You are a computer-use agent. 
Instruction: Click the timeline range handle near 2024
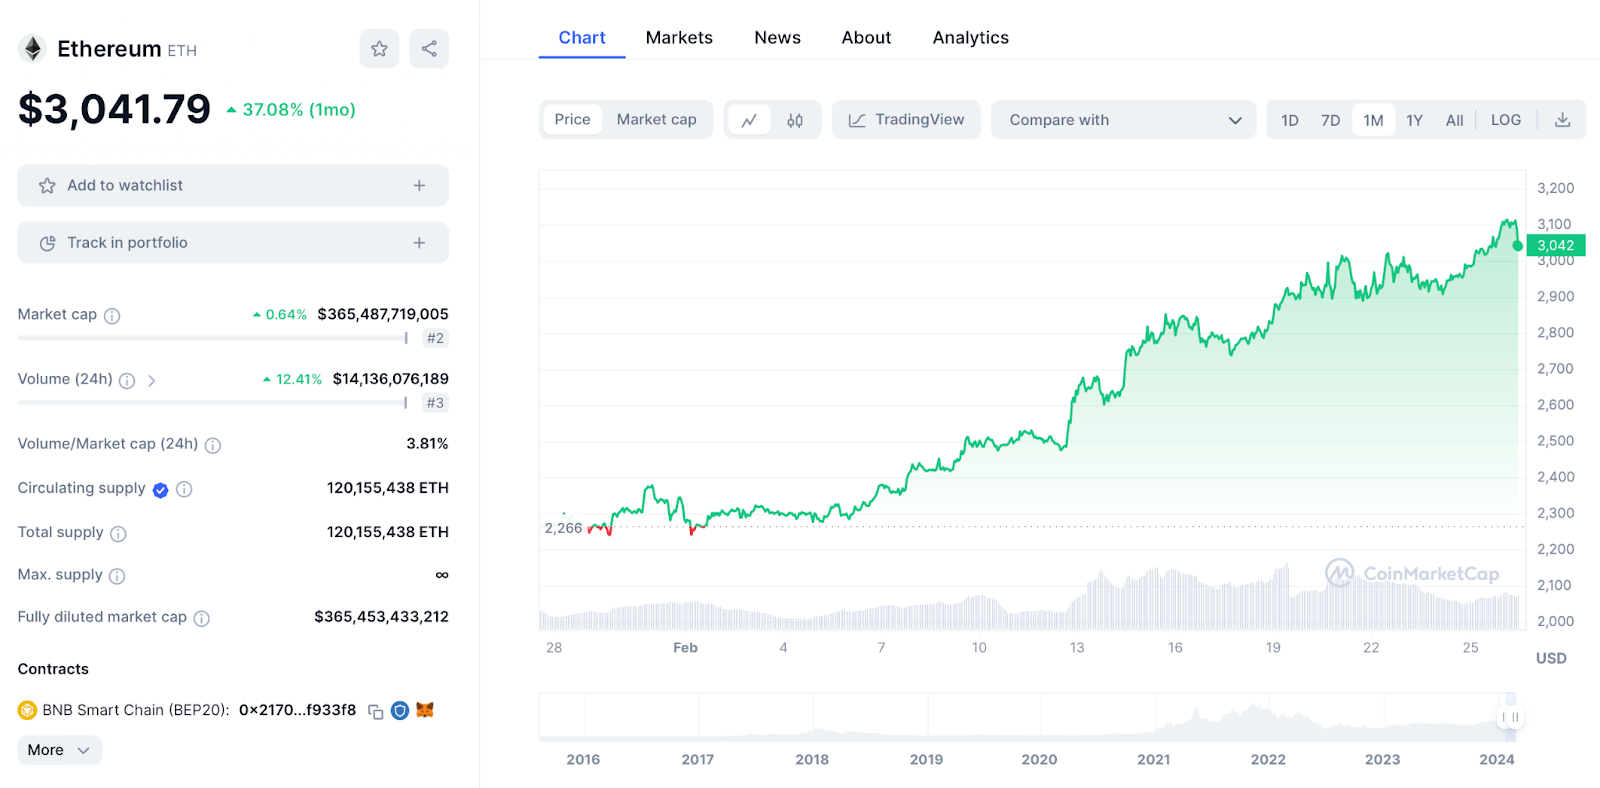coord(1510,717)
